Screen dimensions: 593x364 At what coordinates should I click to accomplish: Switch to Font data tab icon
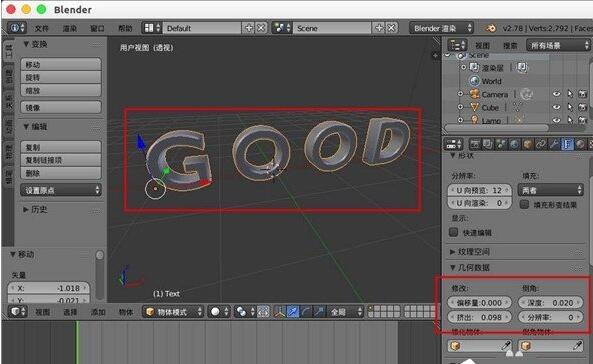(567, 144)
